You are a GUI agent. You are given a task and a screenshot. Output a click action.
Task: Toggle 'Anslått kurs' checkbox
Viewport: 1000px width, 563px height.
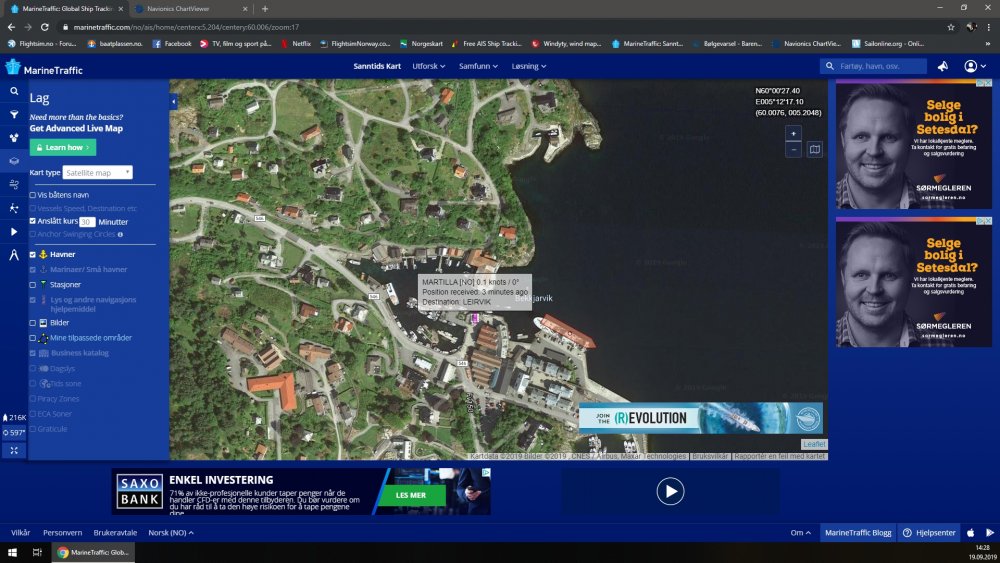[33, 221]
